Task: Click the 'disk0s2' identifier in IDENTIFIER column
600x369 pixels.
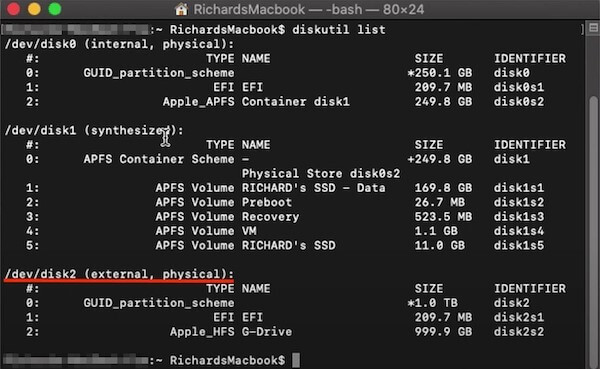Action: [519, 101]
